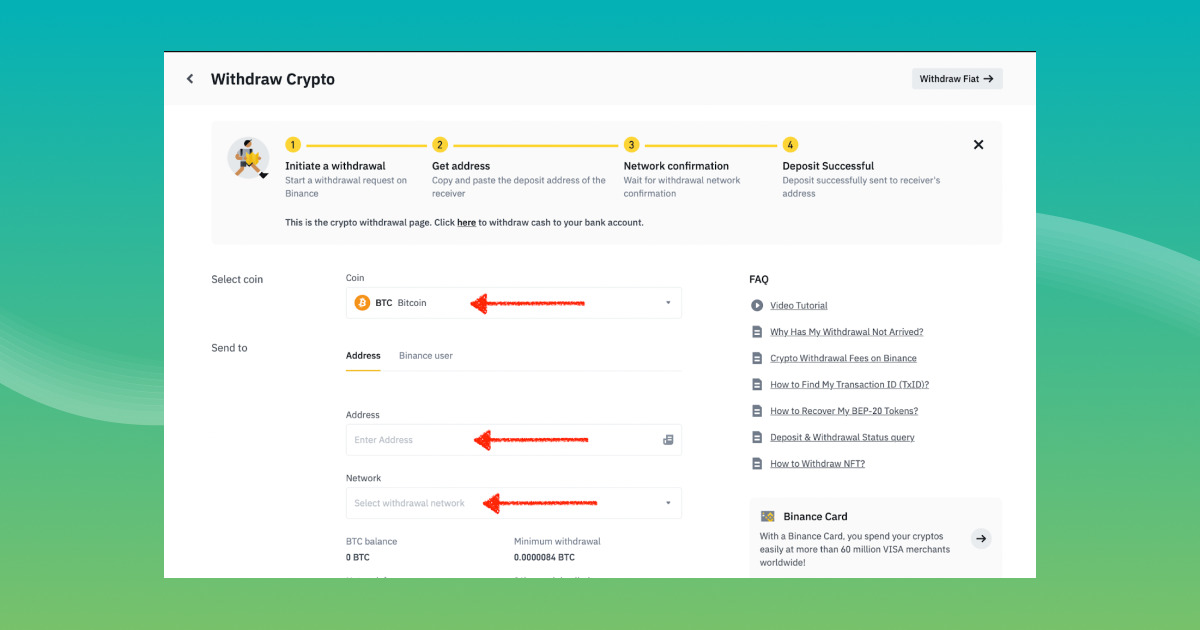Click the Withdraw Fiat button
1200x630 pixels.
(x=956, y=79)
